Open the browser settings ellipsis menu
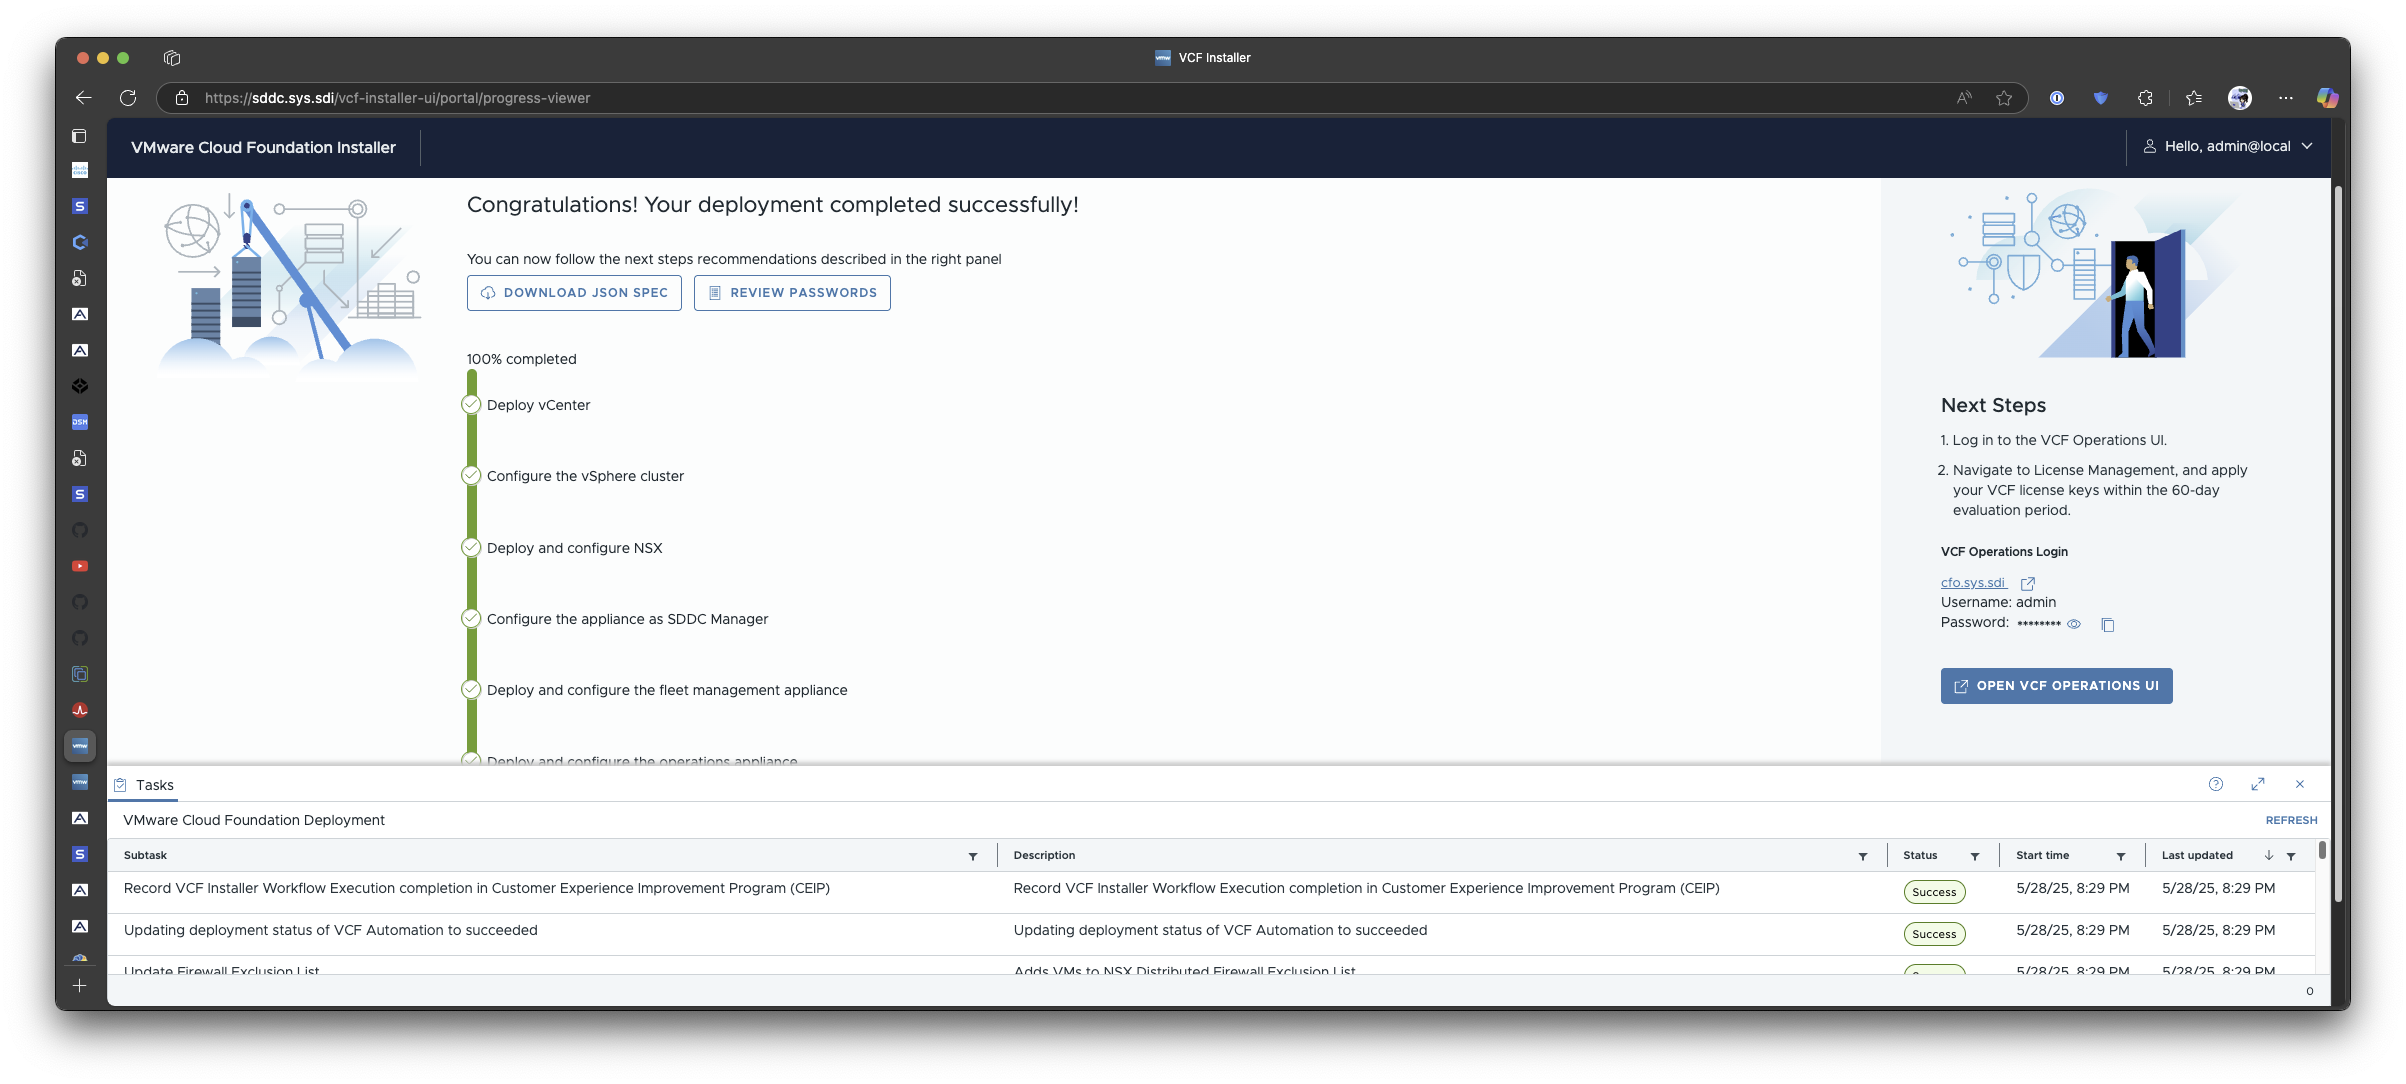 2286,98
